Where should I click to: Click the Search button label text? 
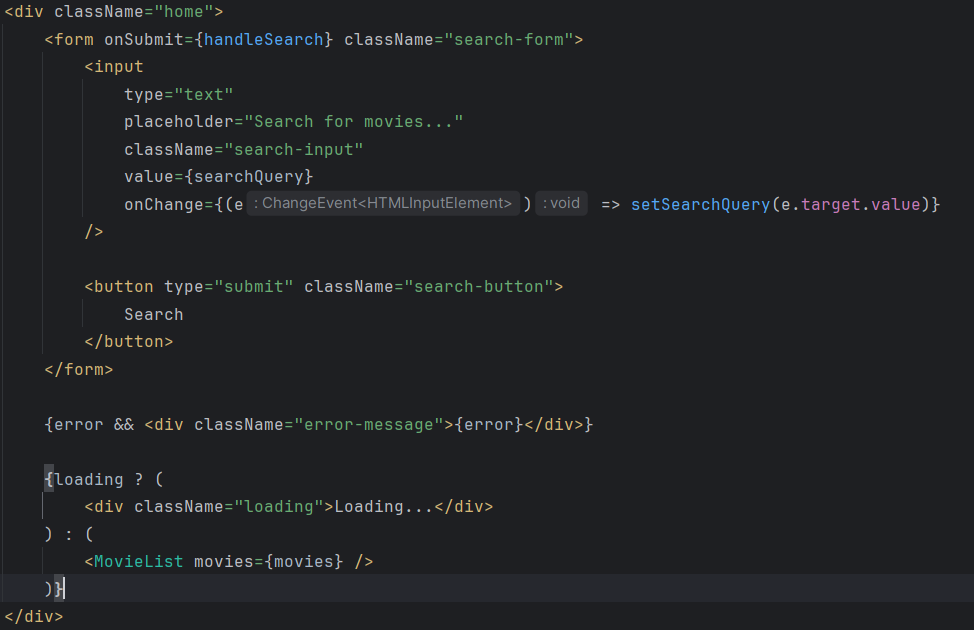[x=154, y=314]
